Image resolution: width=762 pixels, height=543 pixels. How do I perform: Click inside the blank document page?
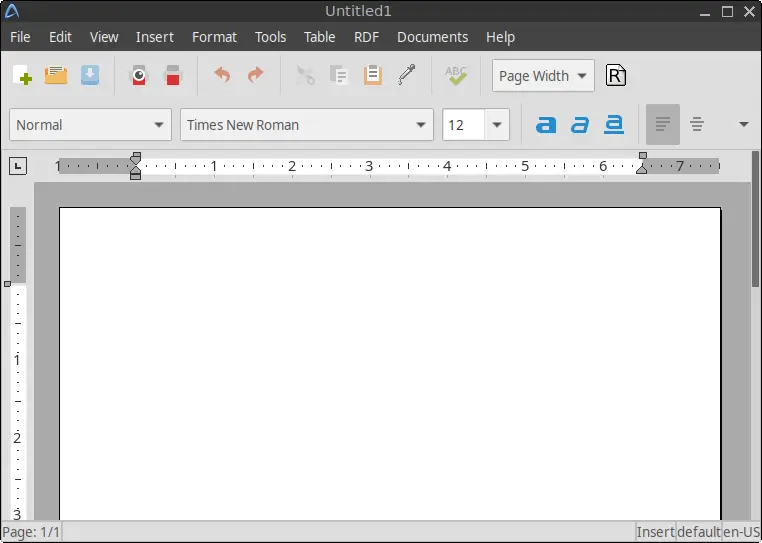point(390,364)
